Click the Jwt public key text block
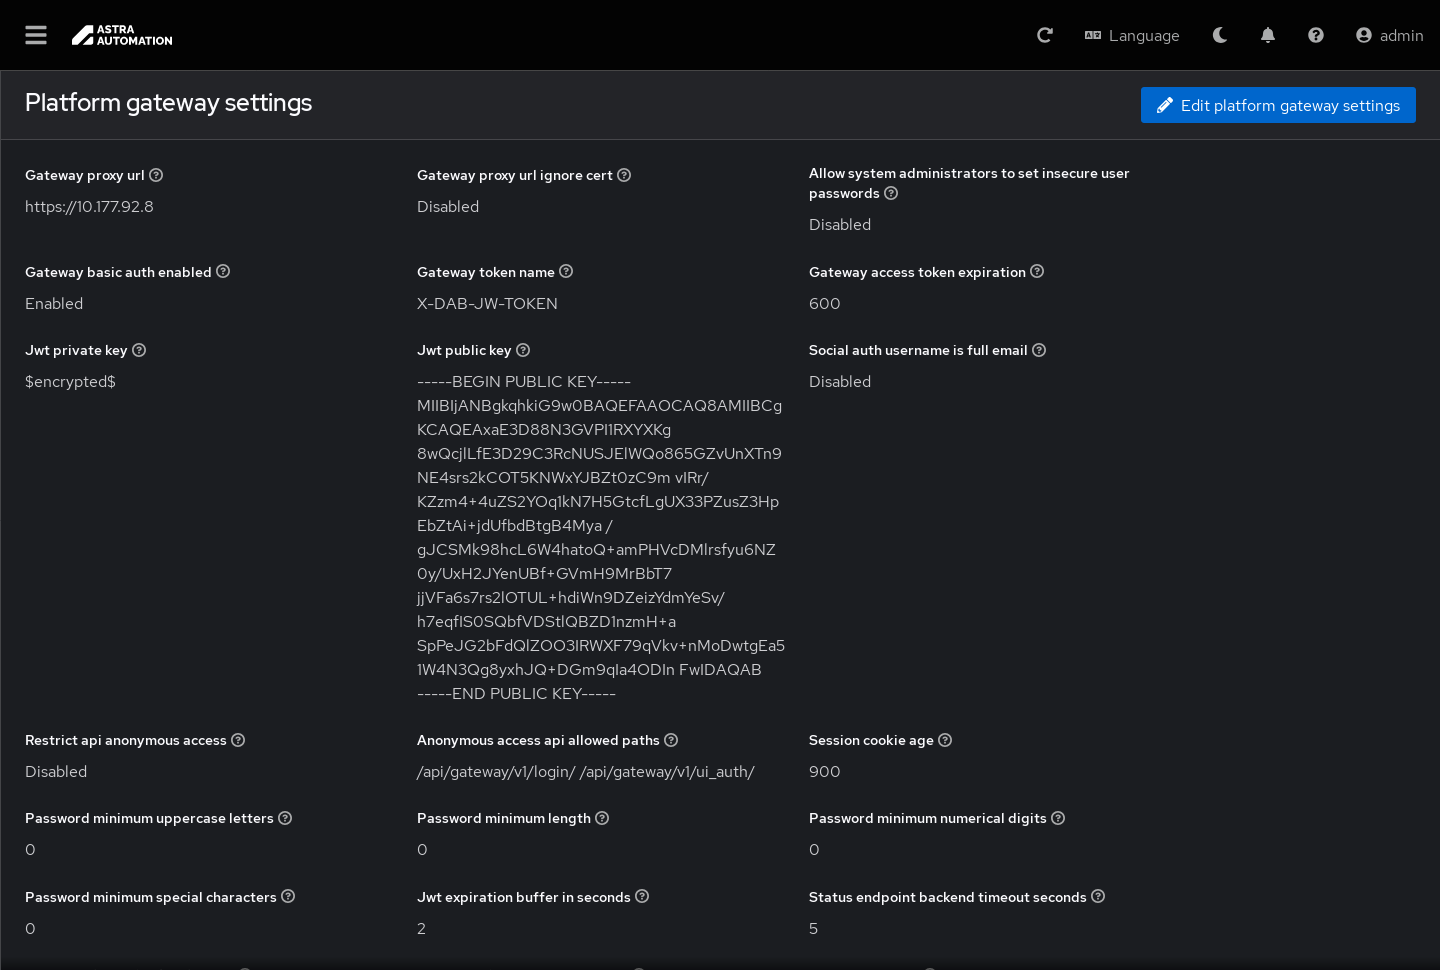 600,537
